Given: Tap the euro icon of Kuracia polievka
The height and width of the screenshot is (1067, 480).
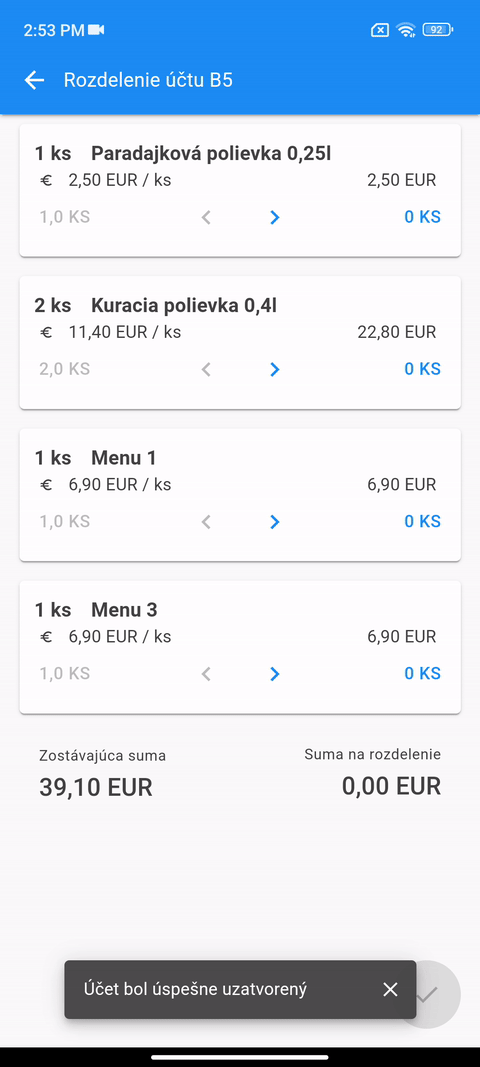Looking at the screenshot, I should tap(46, 333).
